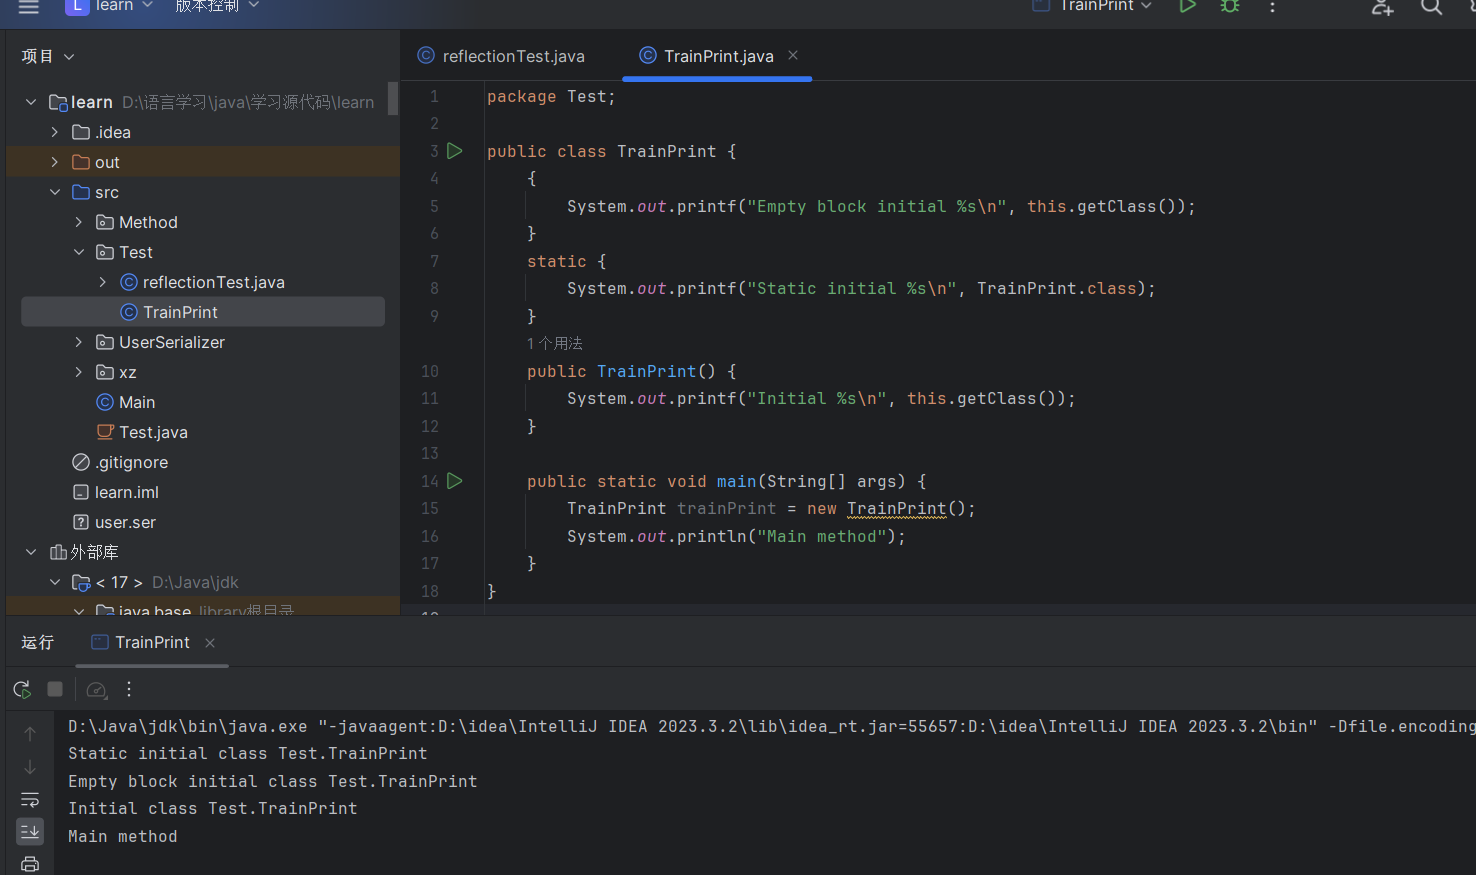1476x875 pixels.
Task: Expand the xz package
Action: tap(79, 372)
